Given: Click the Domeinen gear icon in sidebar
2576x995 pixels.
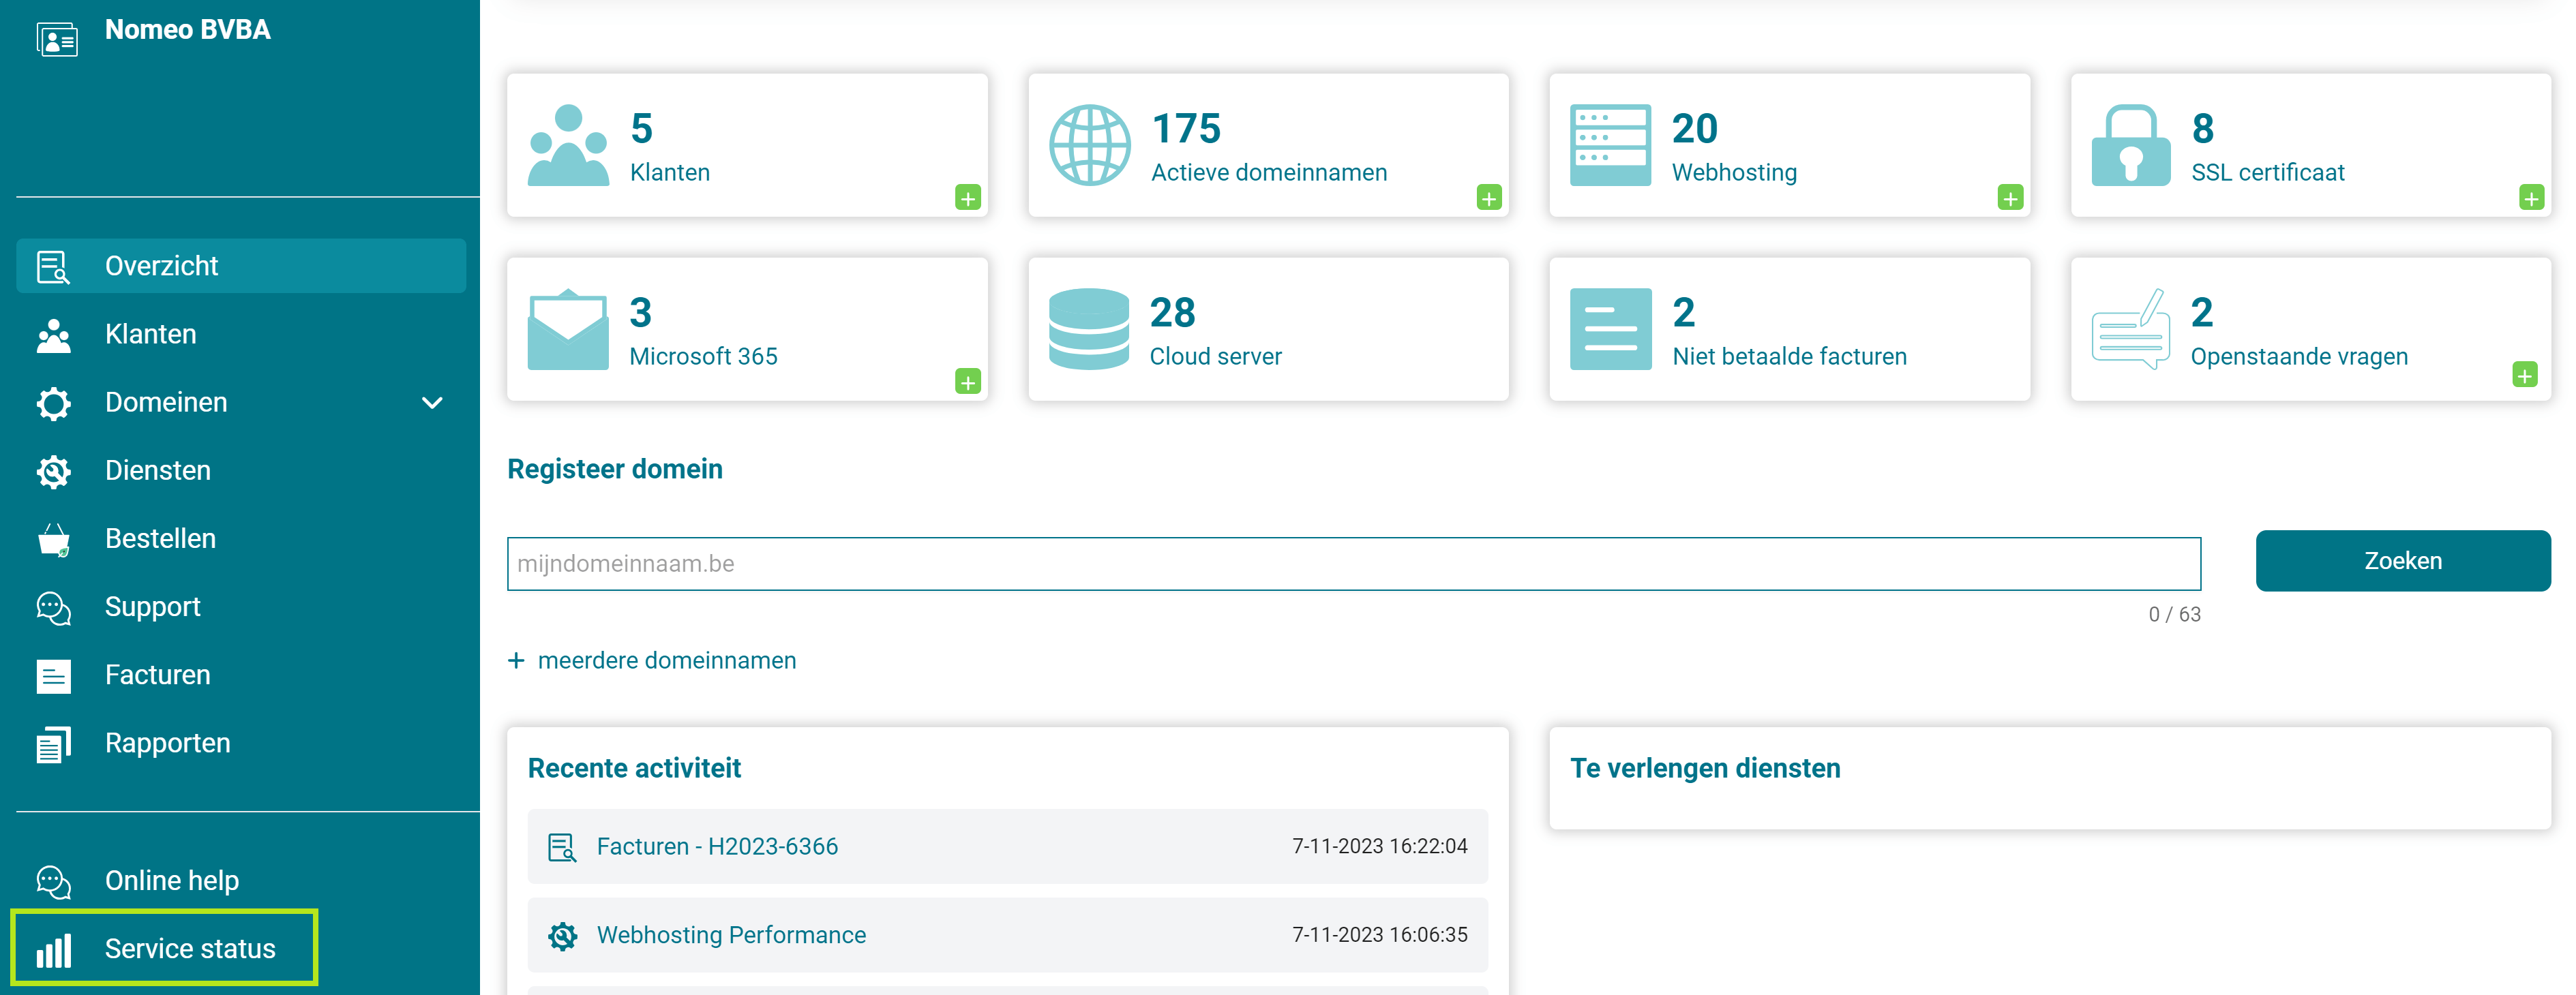Looking at the screenshot, I should [x=53, y=403].
